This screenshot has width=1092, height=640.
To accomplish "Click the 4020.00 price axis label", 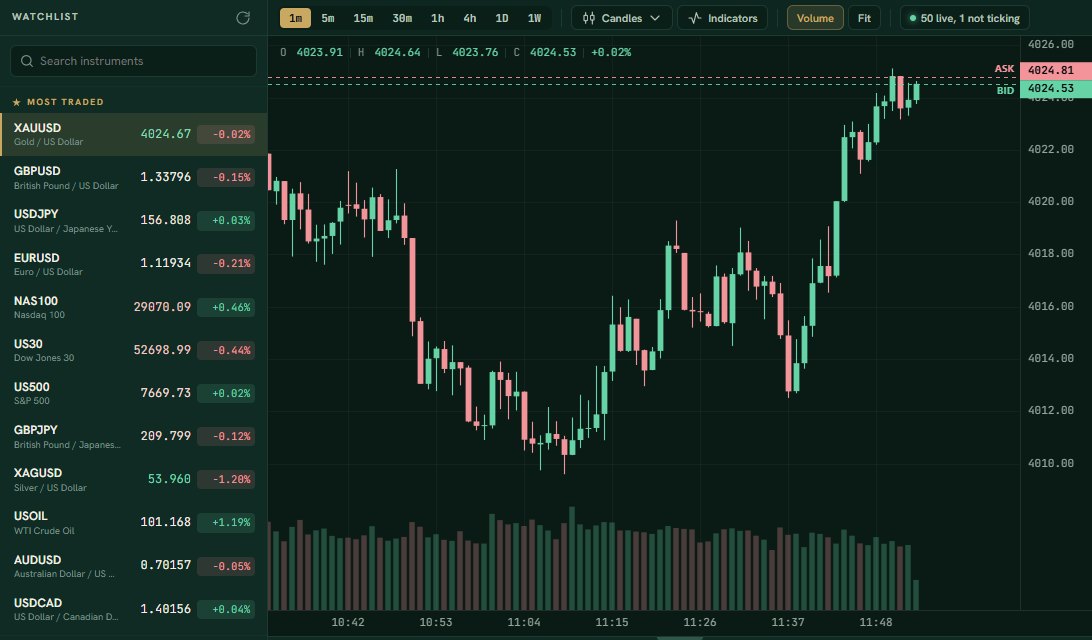I will tap(1051, 201).
